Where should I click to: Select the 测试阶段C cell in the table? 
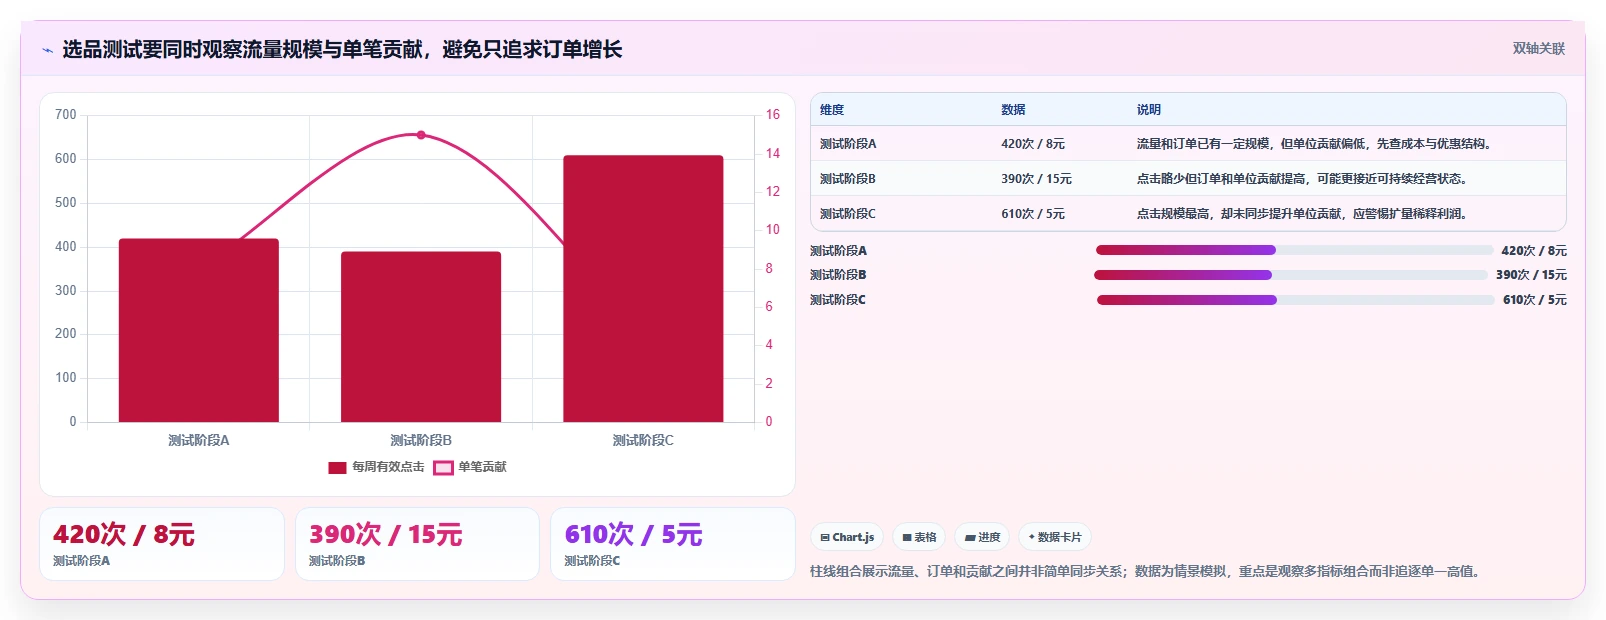(x=848, y=214)
